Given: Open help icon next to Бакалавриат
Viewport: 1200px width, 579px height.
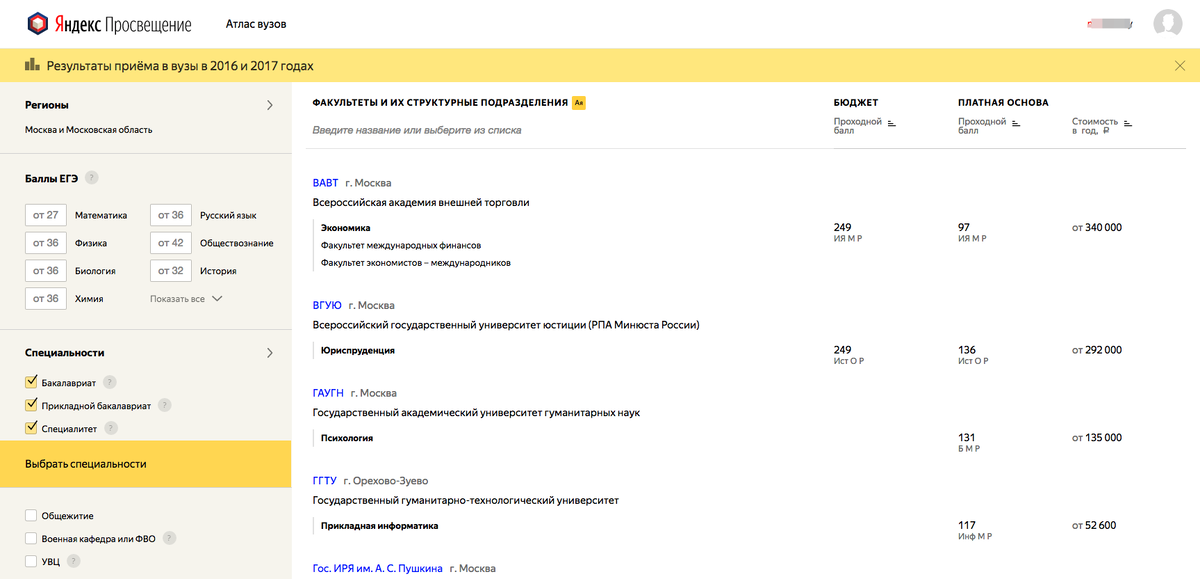Looking at the screenshot, I should coord(110,382).
